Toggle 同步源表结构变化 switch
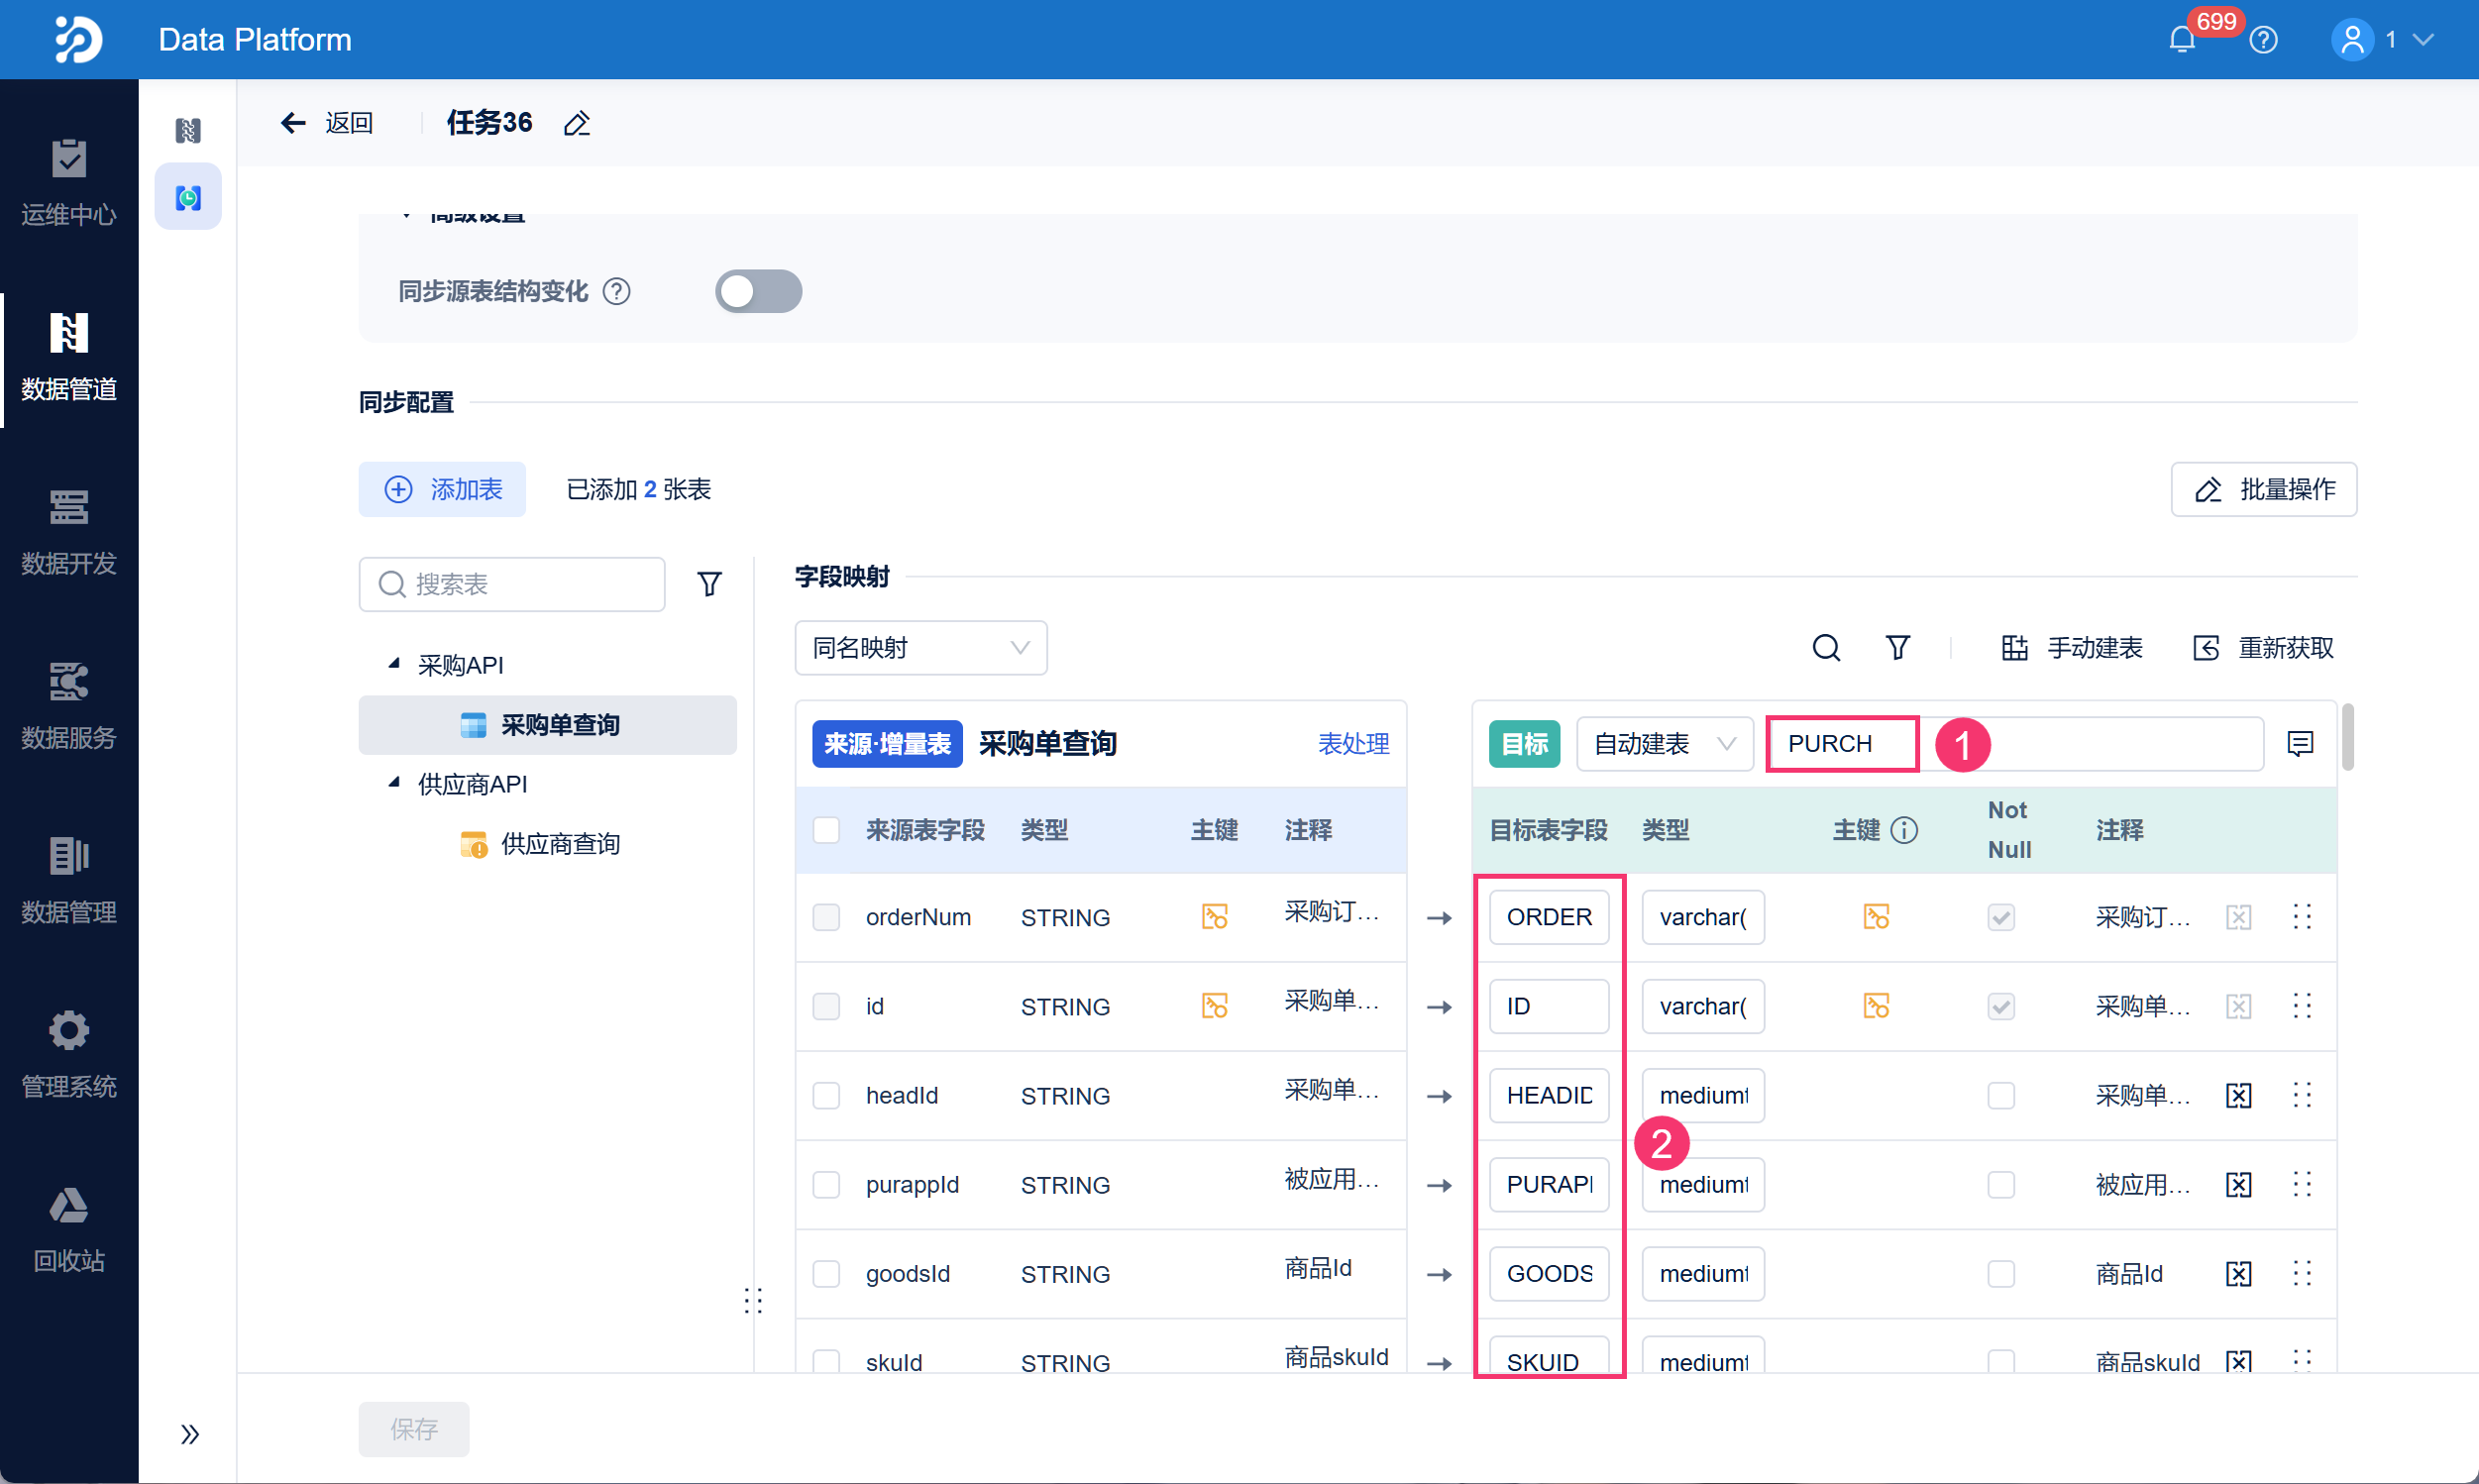 click(758, 292)
